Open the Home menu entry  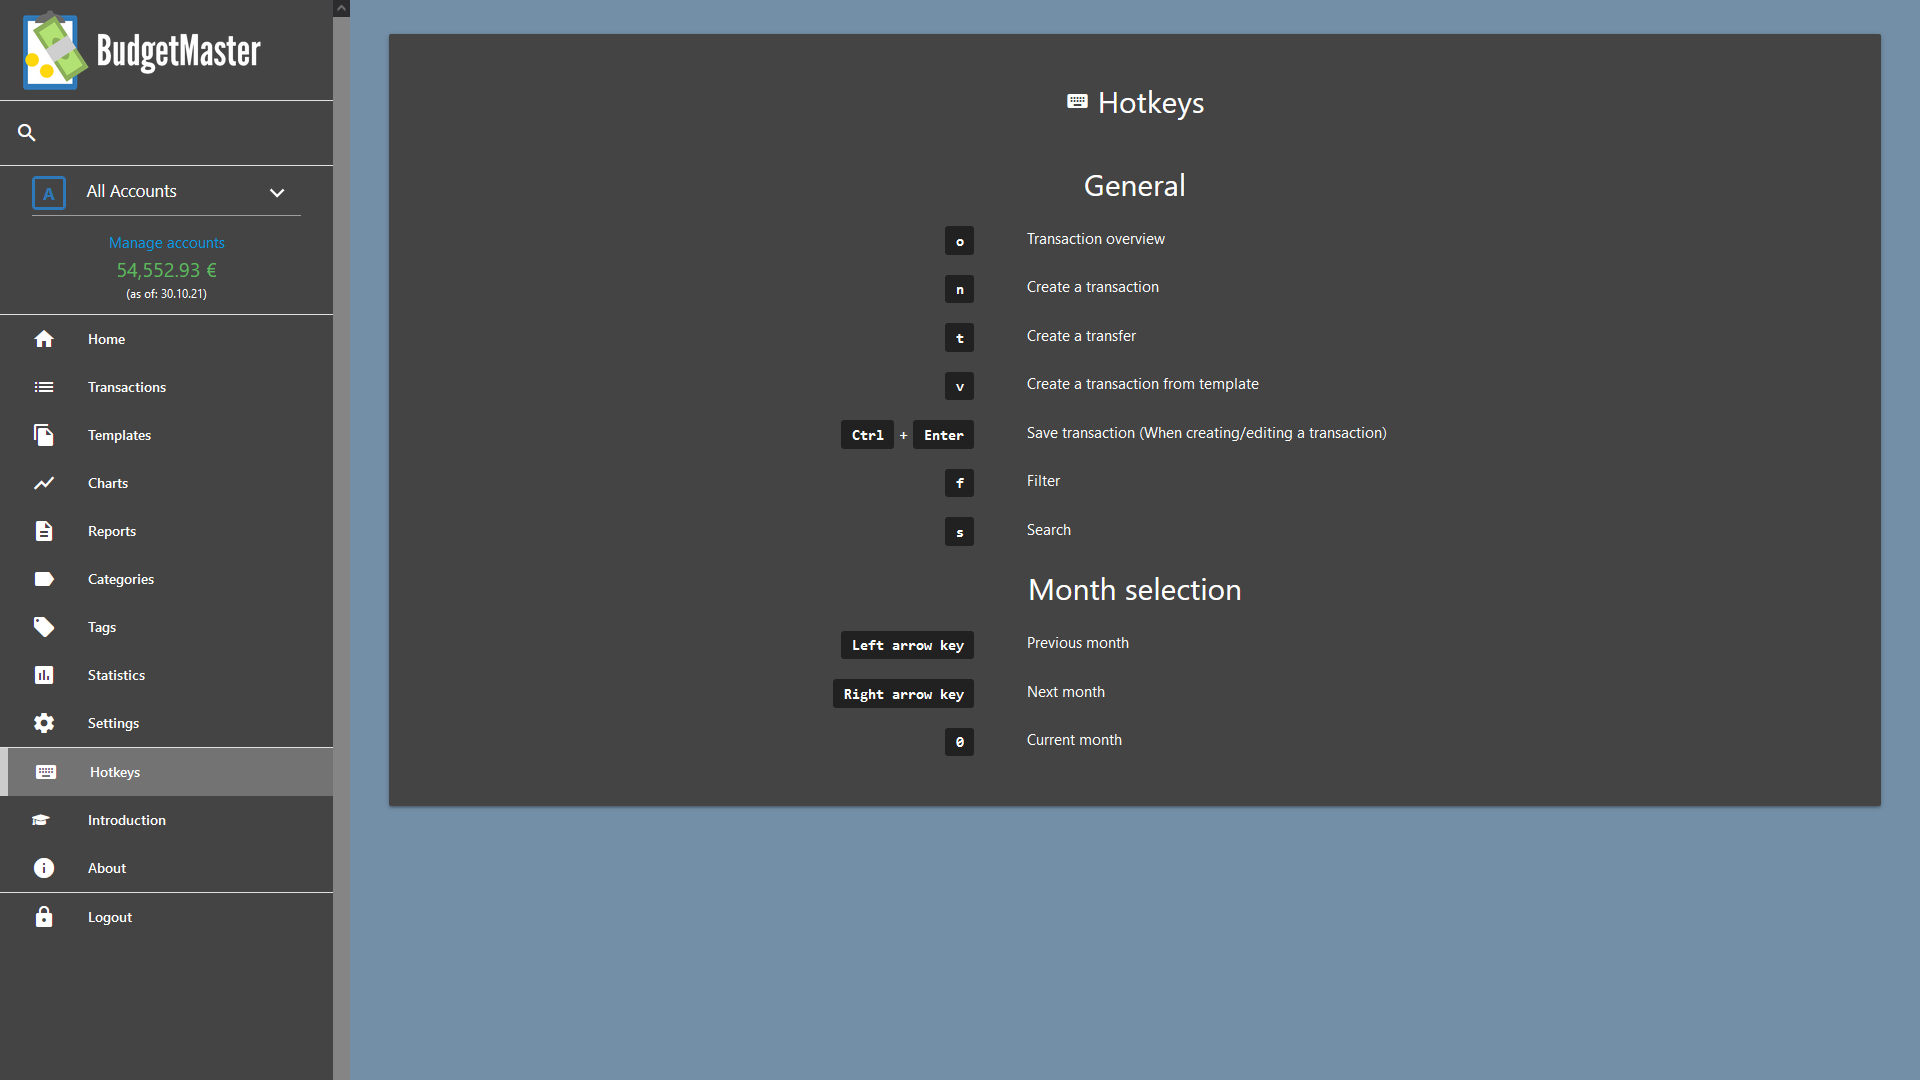166,339
